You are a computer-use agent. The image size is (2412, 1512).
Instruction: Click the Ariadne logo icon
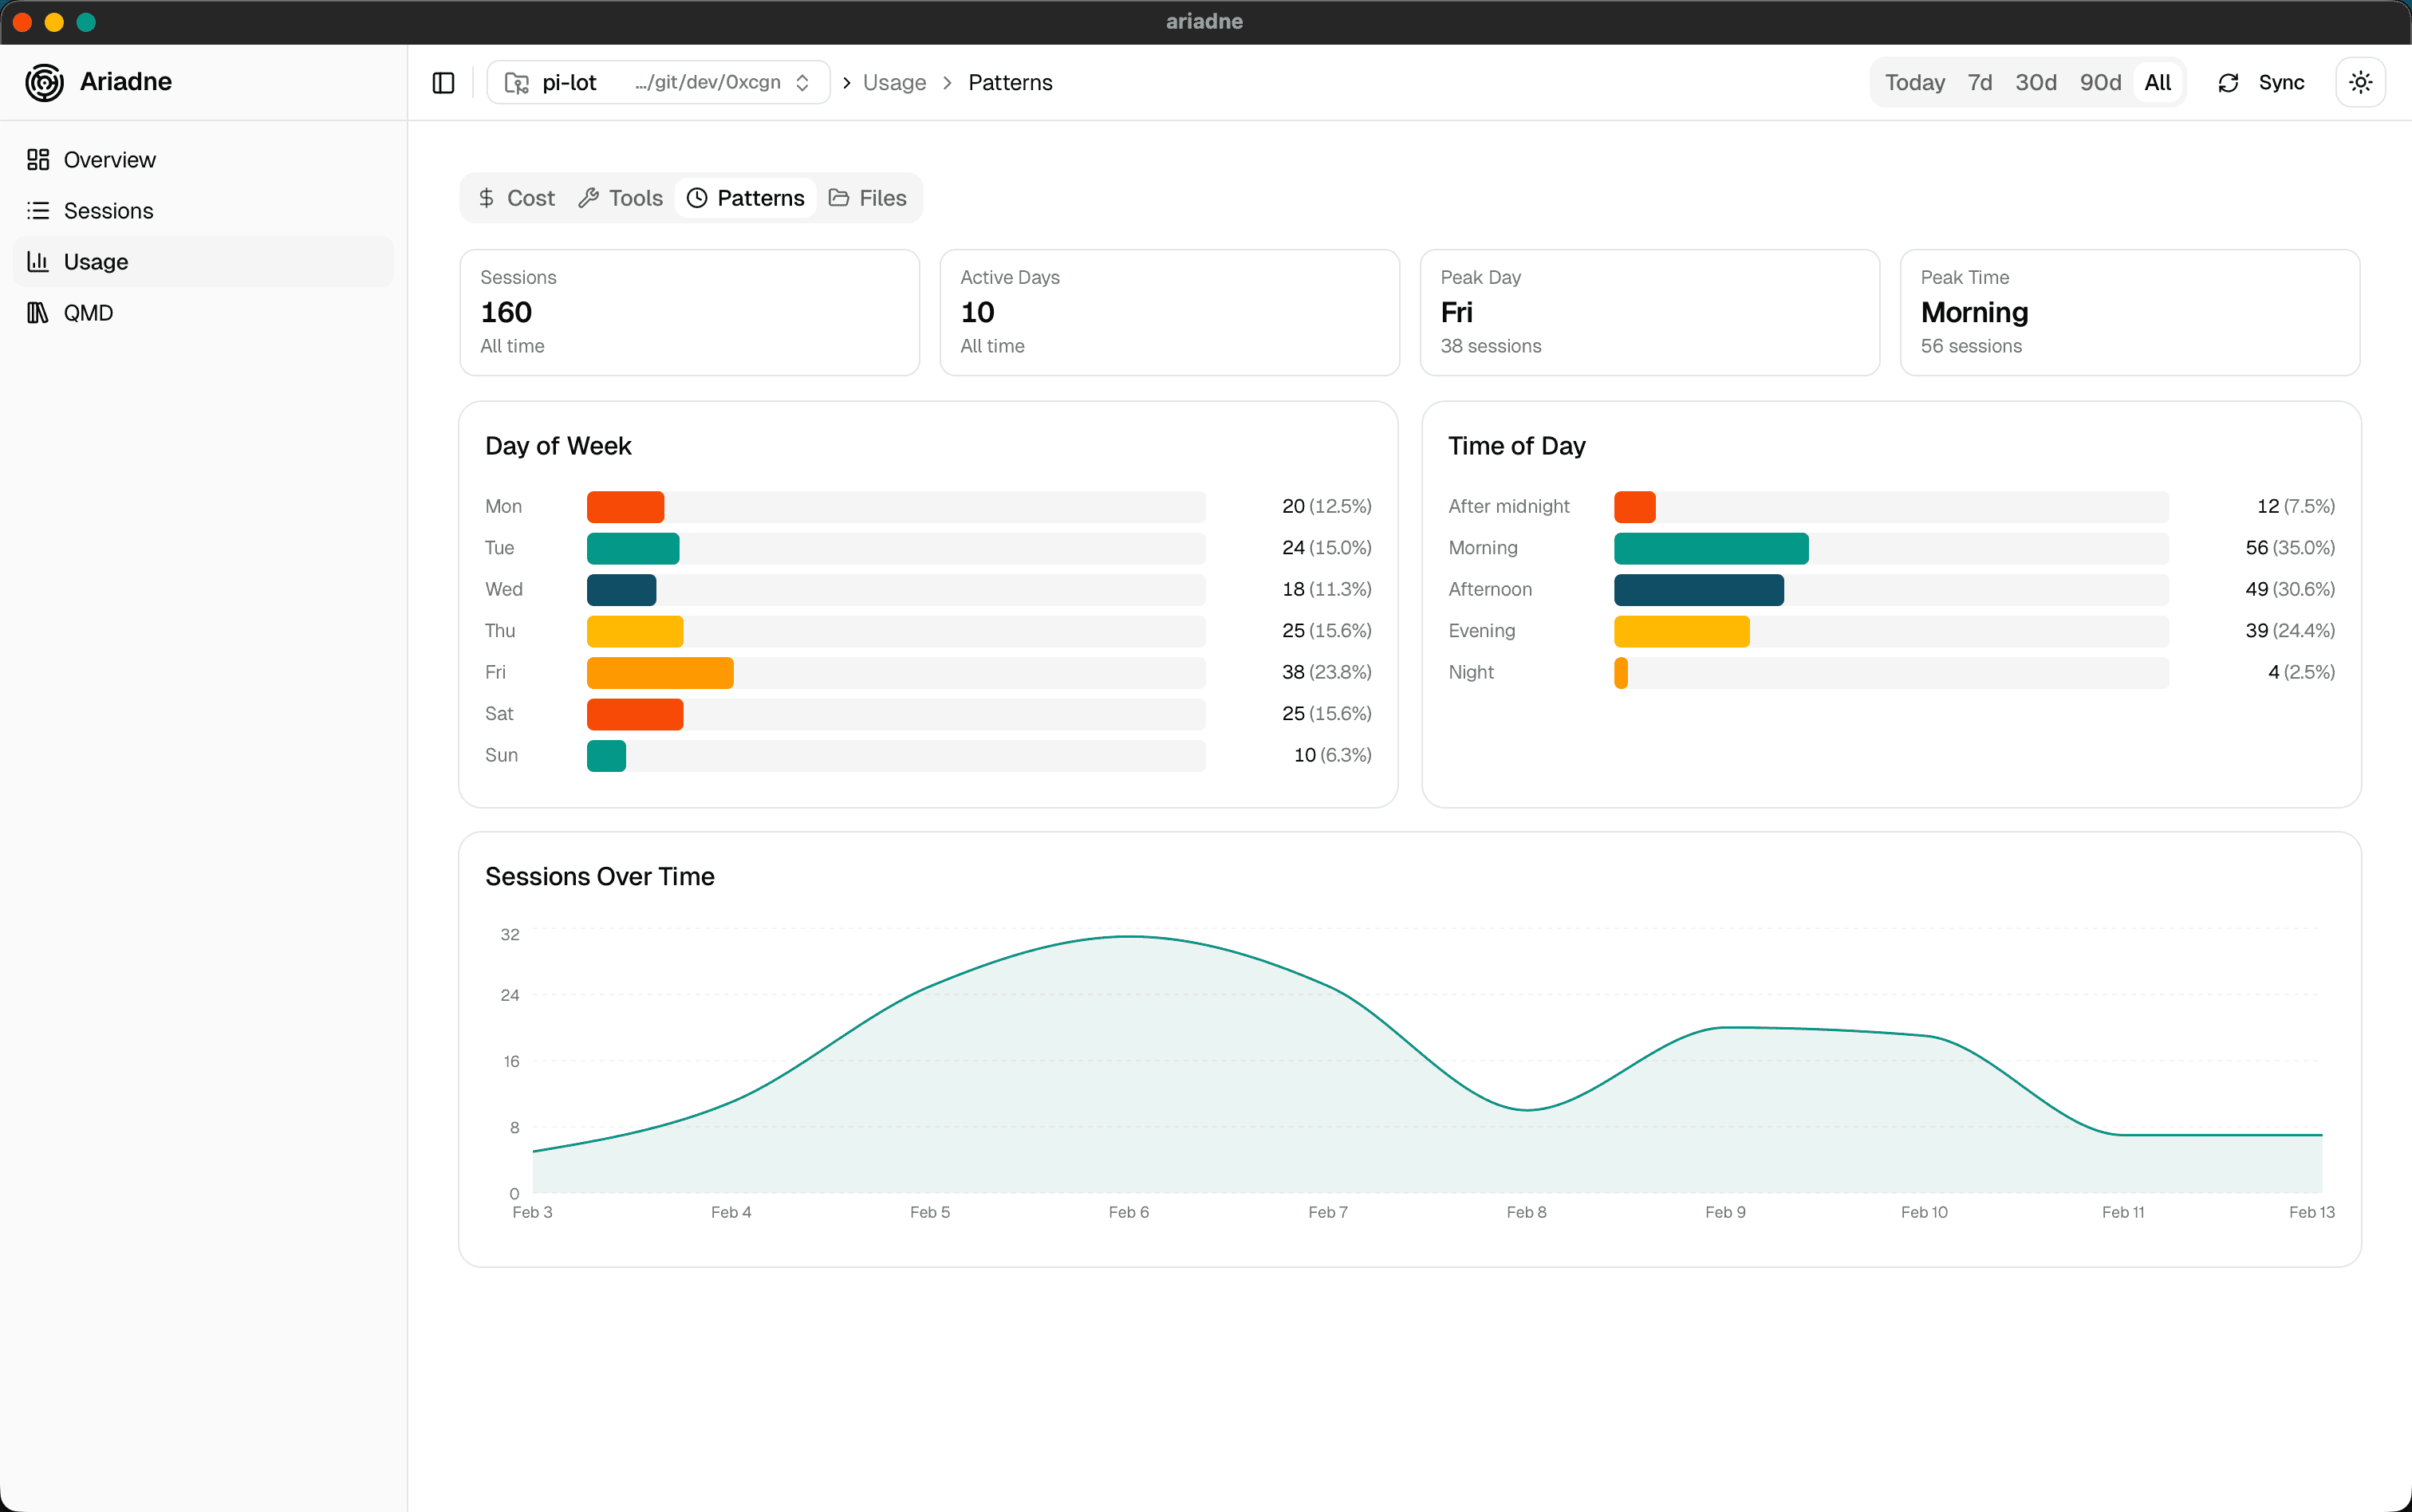tap(44, 82)
